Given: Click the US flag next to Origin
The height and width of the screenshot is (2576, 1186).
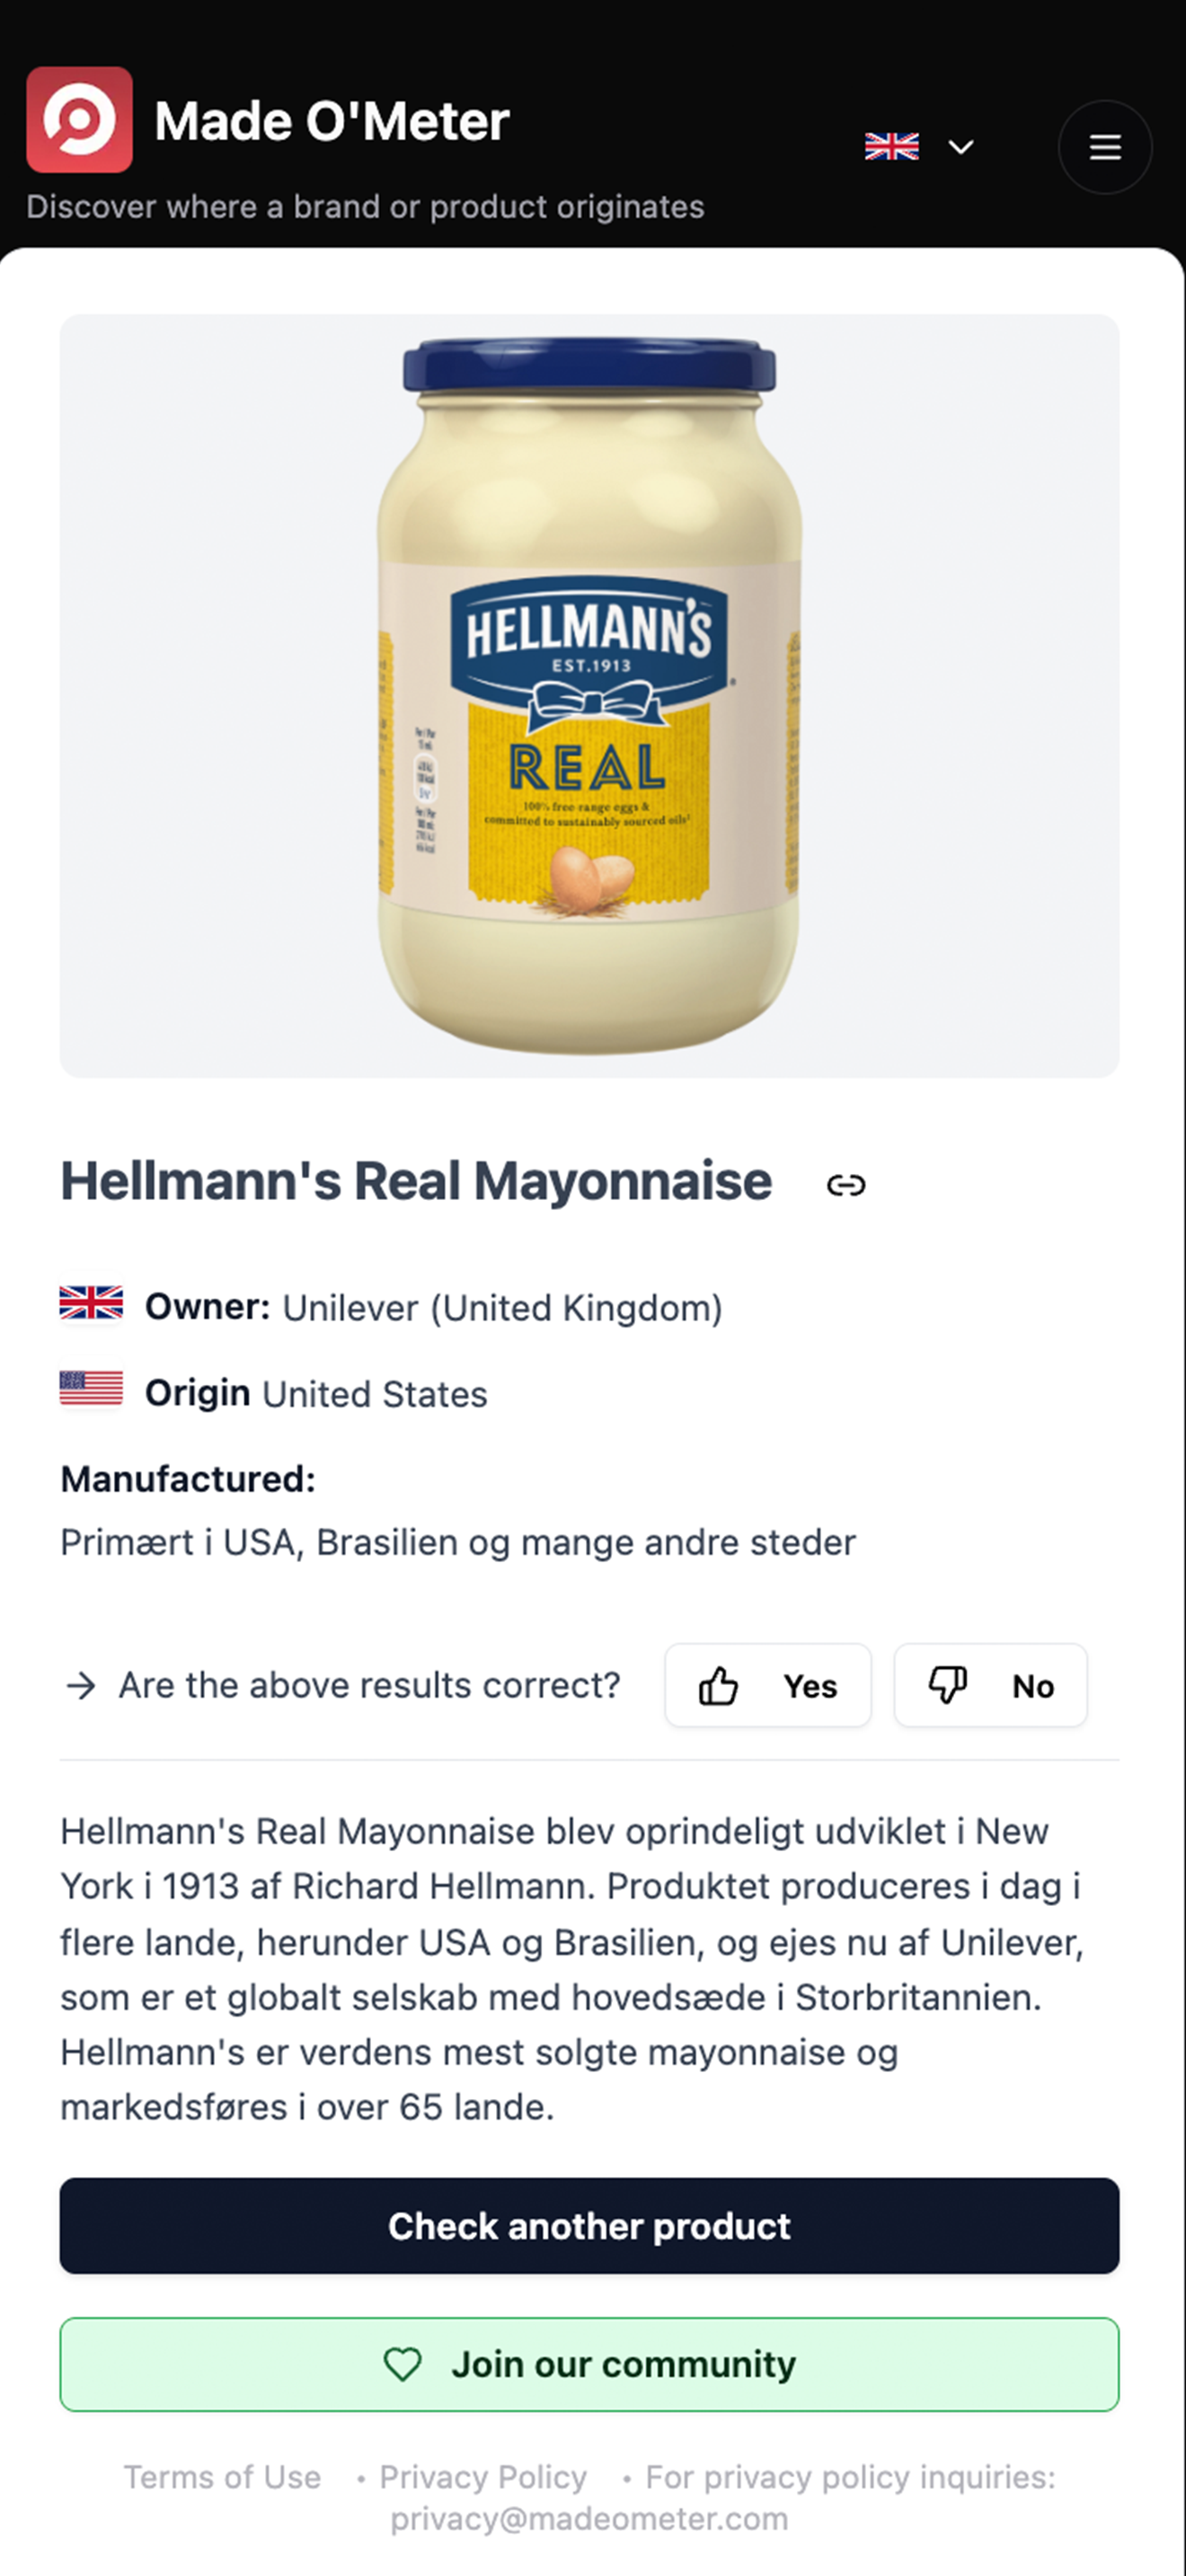Looking at the screenshot, I should point(91,1388).
